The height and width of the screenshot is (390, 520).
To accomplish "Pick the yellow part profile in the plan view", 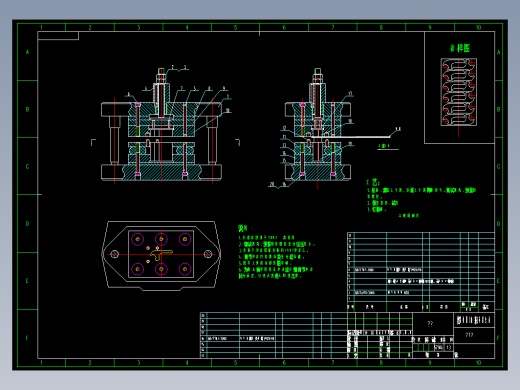I will (x=161, y=255).
